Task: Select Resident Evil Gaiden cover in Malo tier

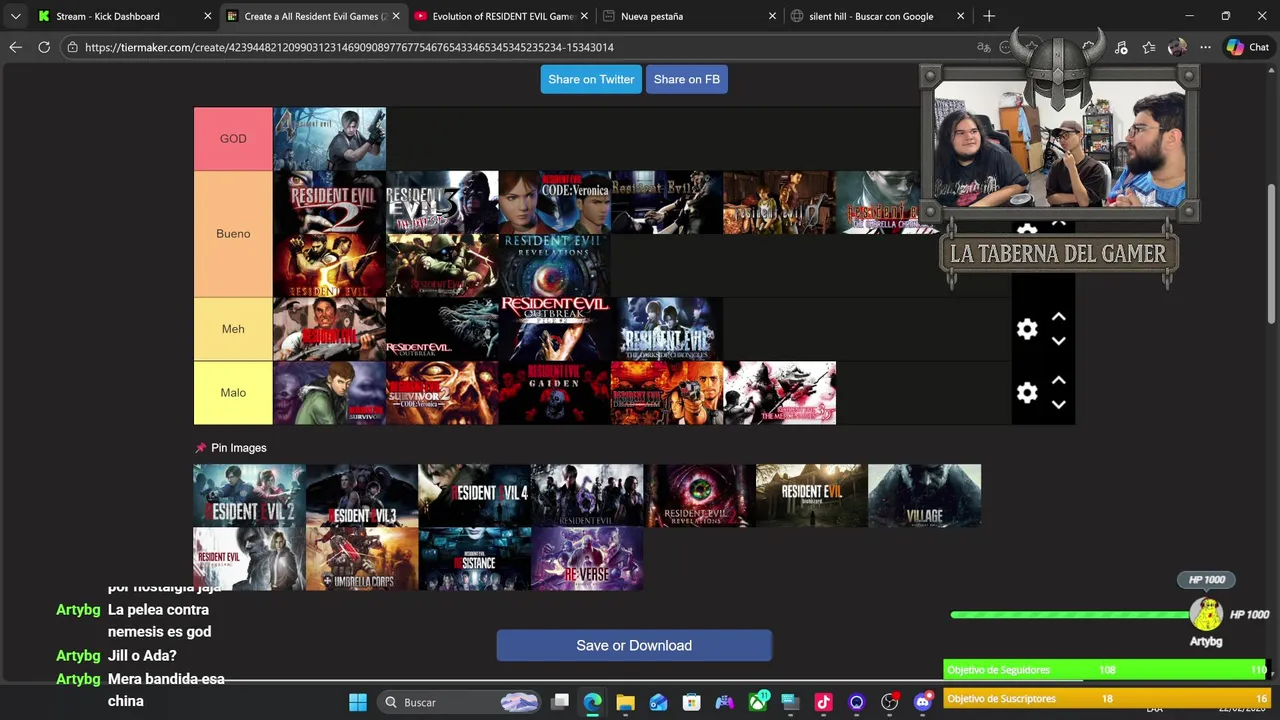Action: pos(554,393)
